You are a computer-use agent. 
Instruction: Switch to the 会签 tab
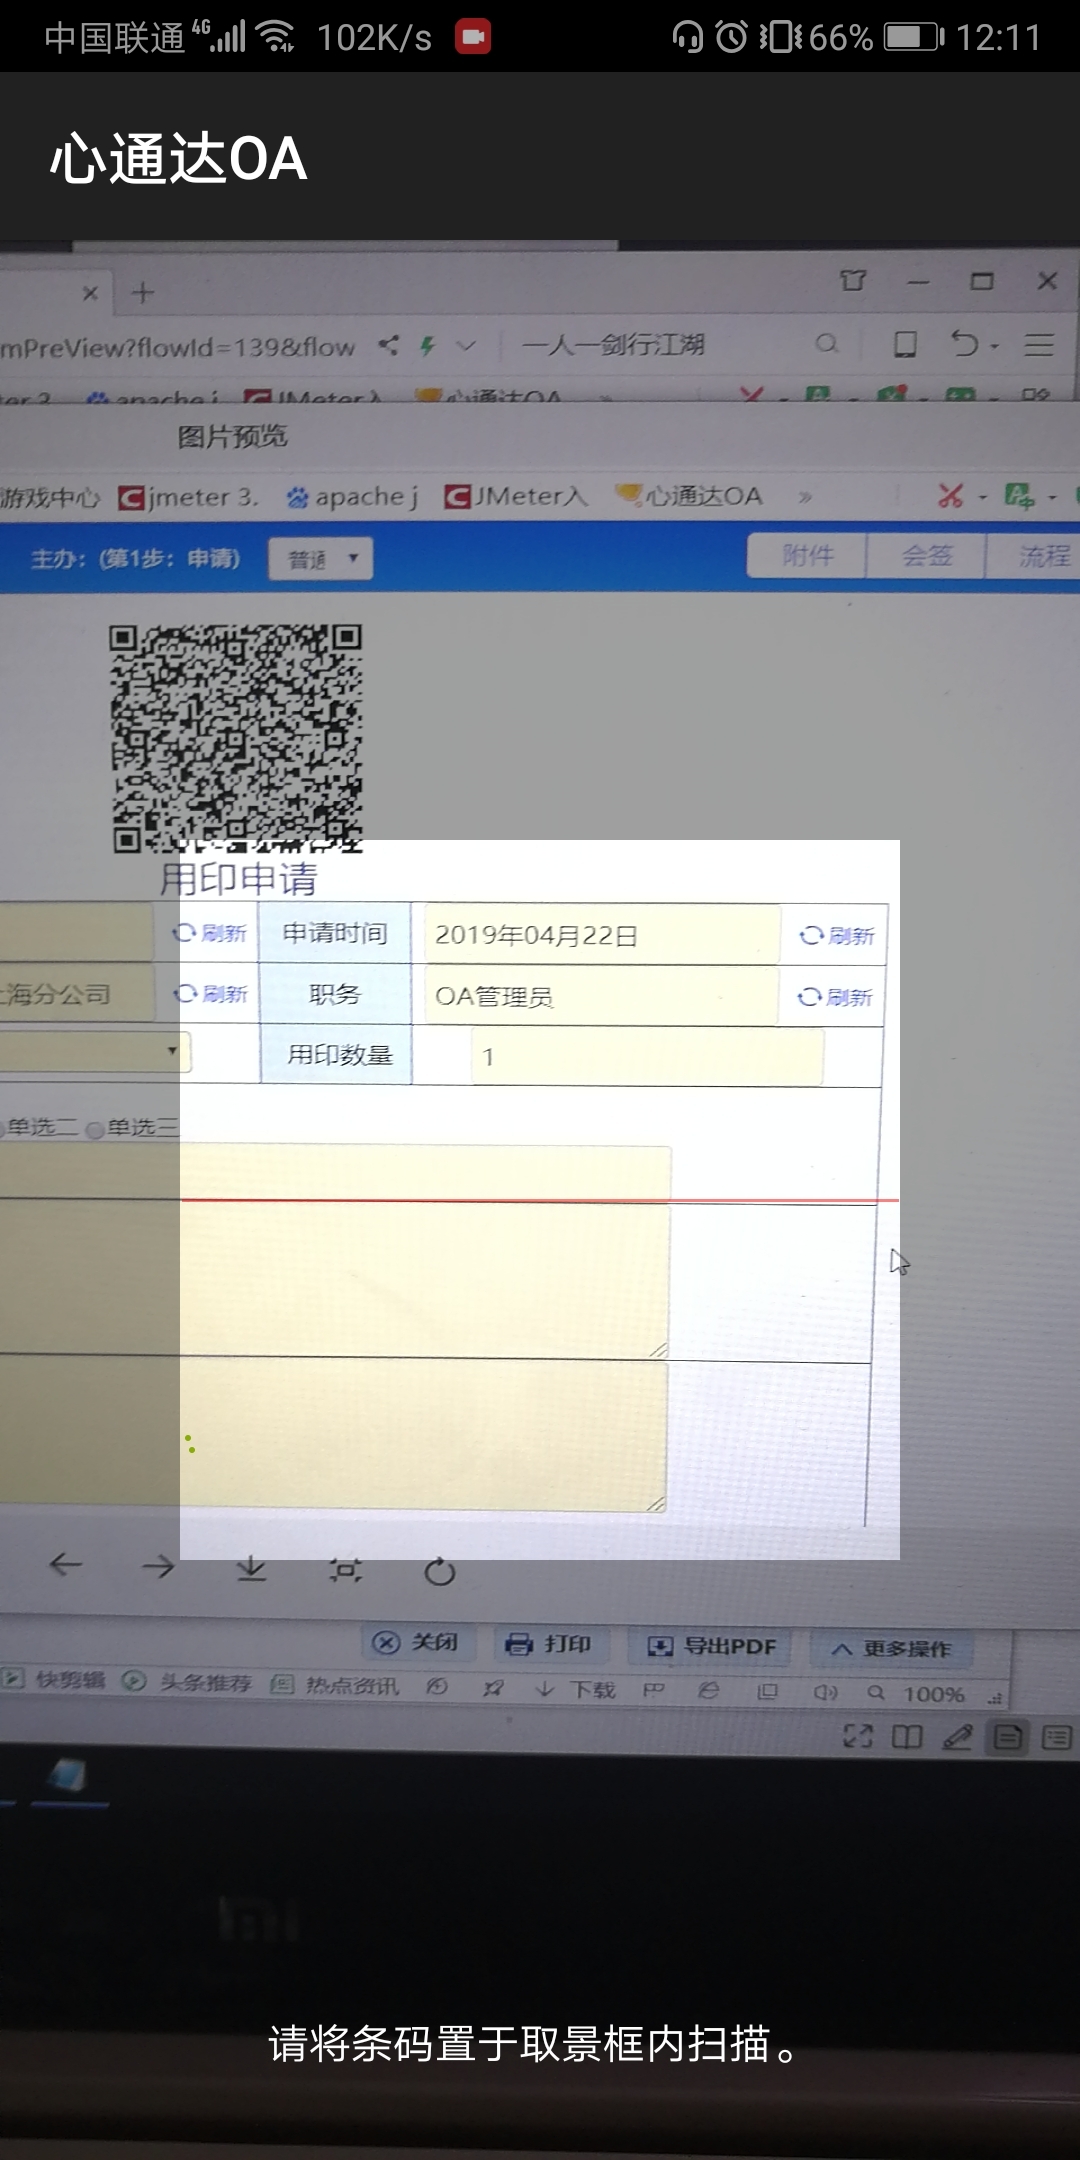click(x=927, y=555)
